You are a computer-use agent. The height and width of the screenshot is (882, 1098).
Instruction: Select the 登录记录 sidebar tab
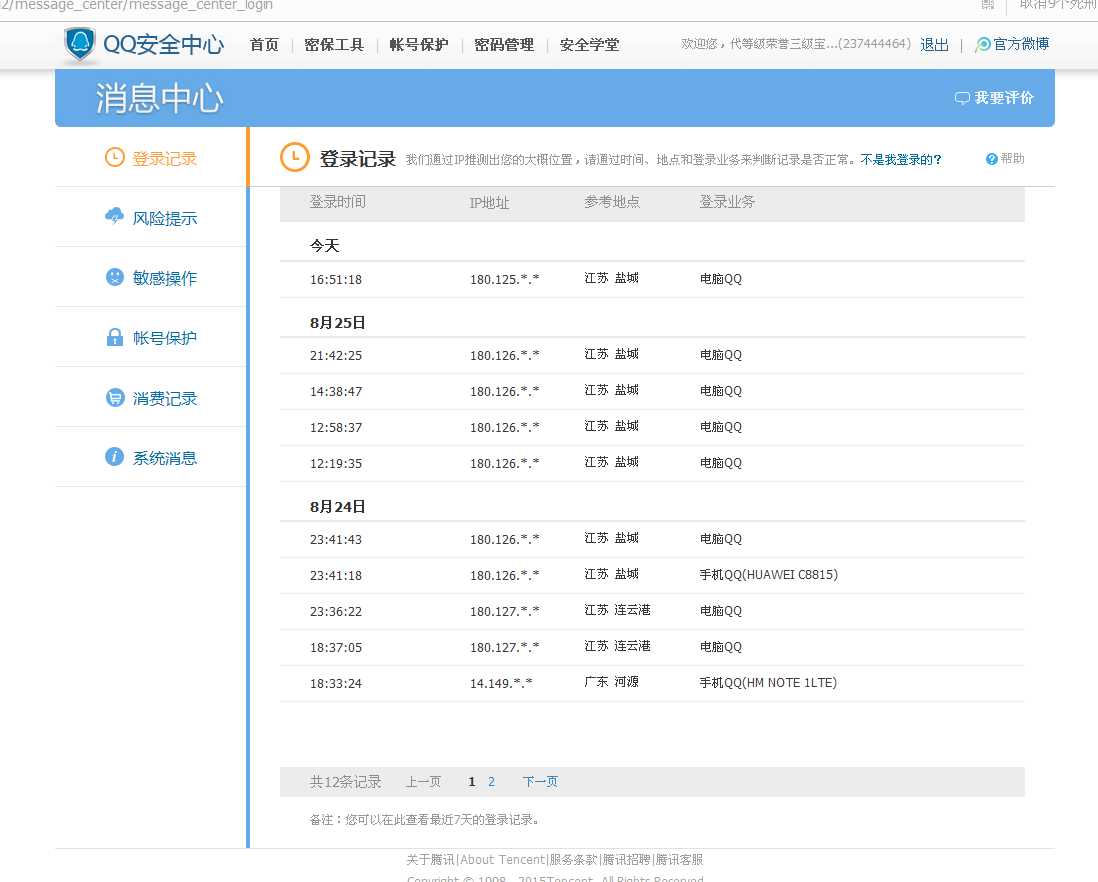(x=151, y=158)
